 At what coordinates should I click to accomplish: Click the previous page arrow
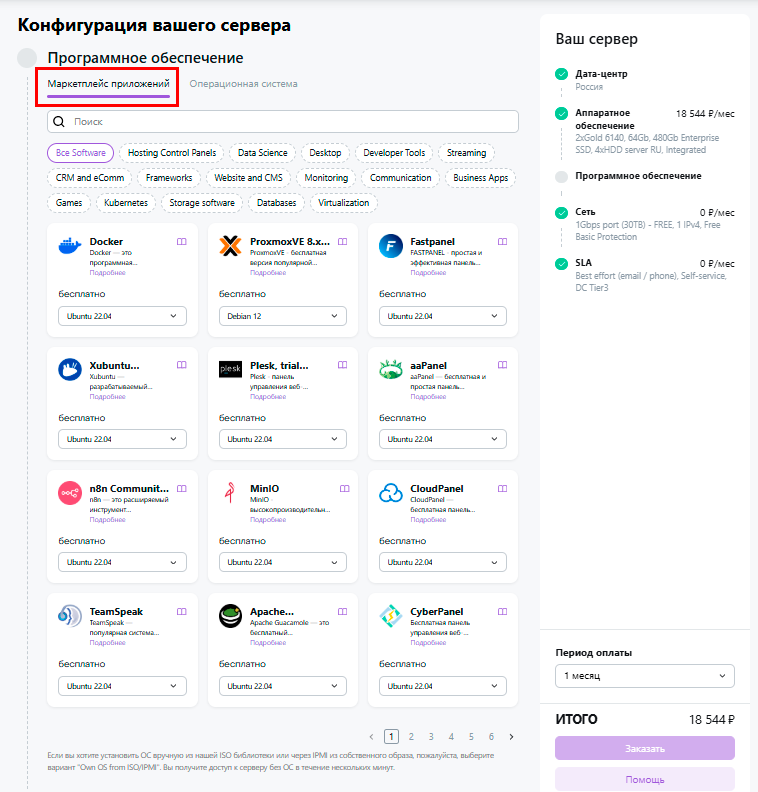(x=371, y=737)
